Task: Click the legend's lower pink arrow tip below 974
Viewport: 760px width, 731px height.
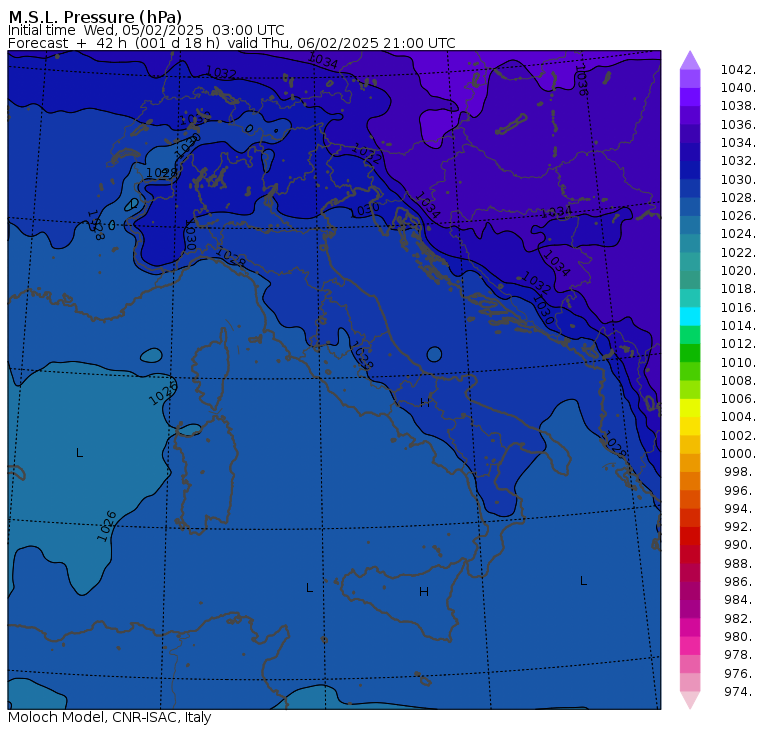Action: (690, 700)
